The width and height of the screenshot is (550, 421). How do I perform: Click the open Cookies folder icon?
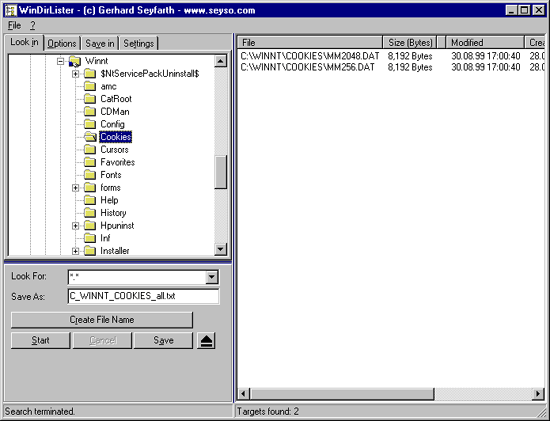click(x=90, y=137)
